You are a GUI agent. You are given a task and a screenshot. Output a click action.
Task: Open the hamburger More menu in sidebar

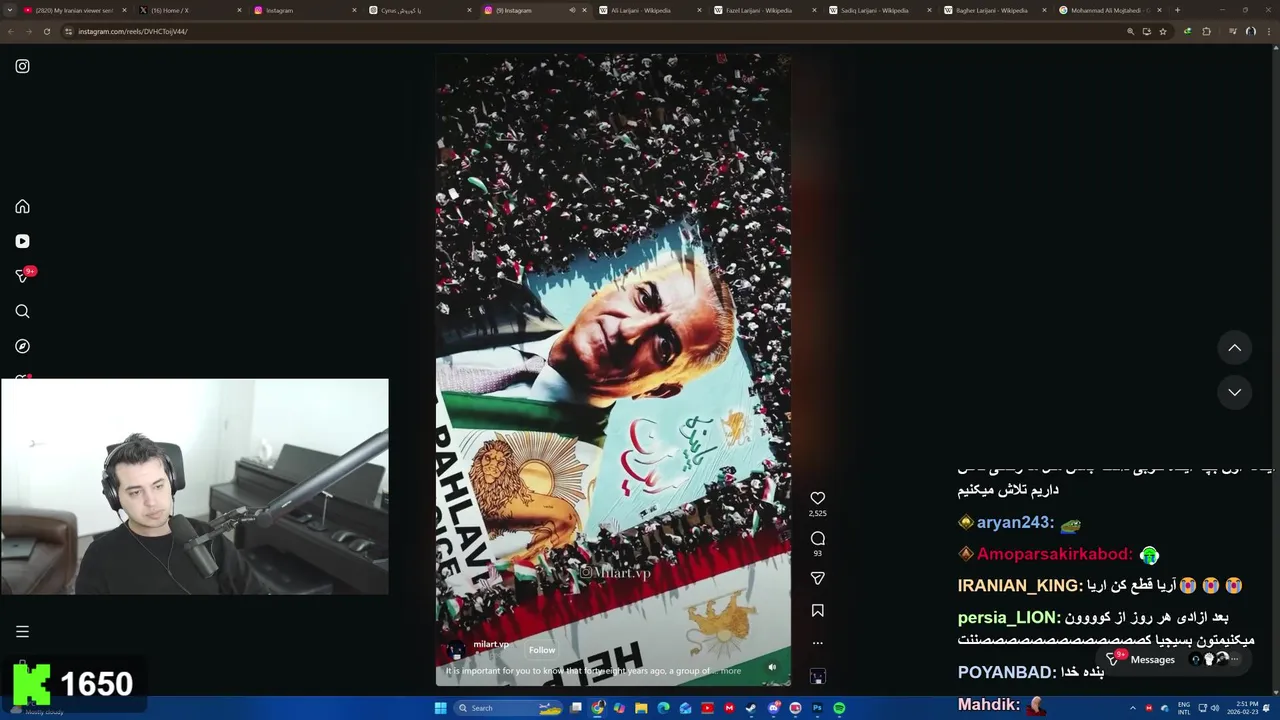point(22,631)
